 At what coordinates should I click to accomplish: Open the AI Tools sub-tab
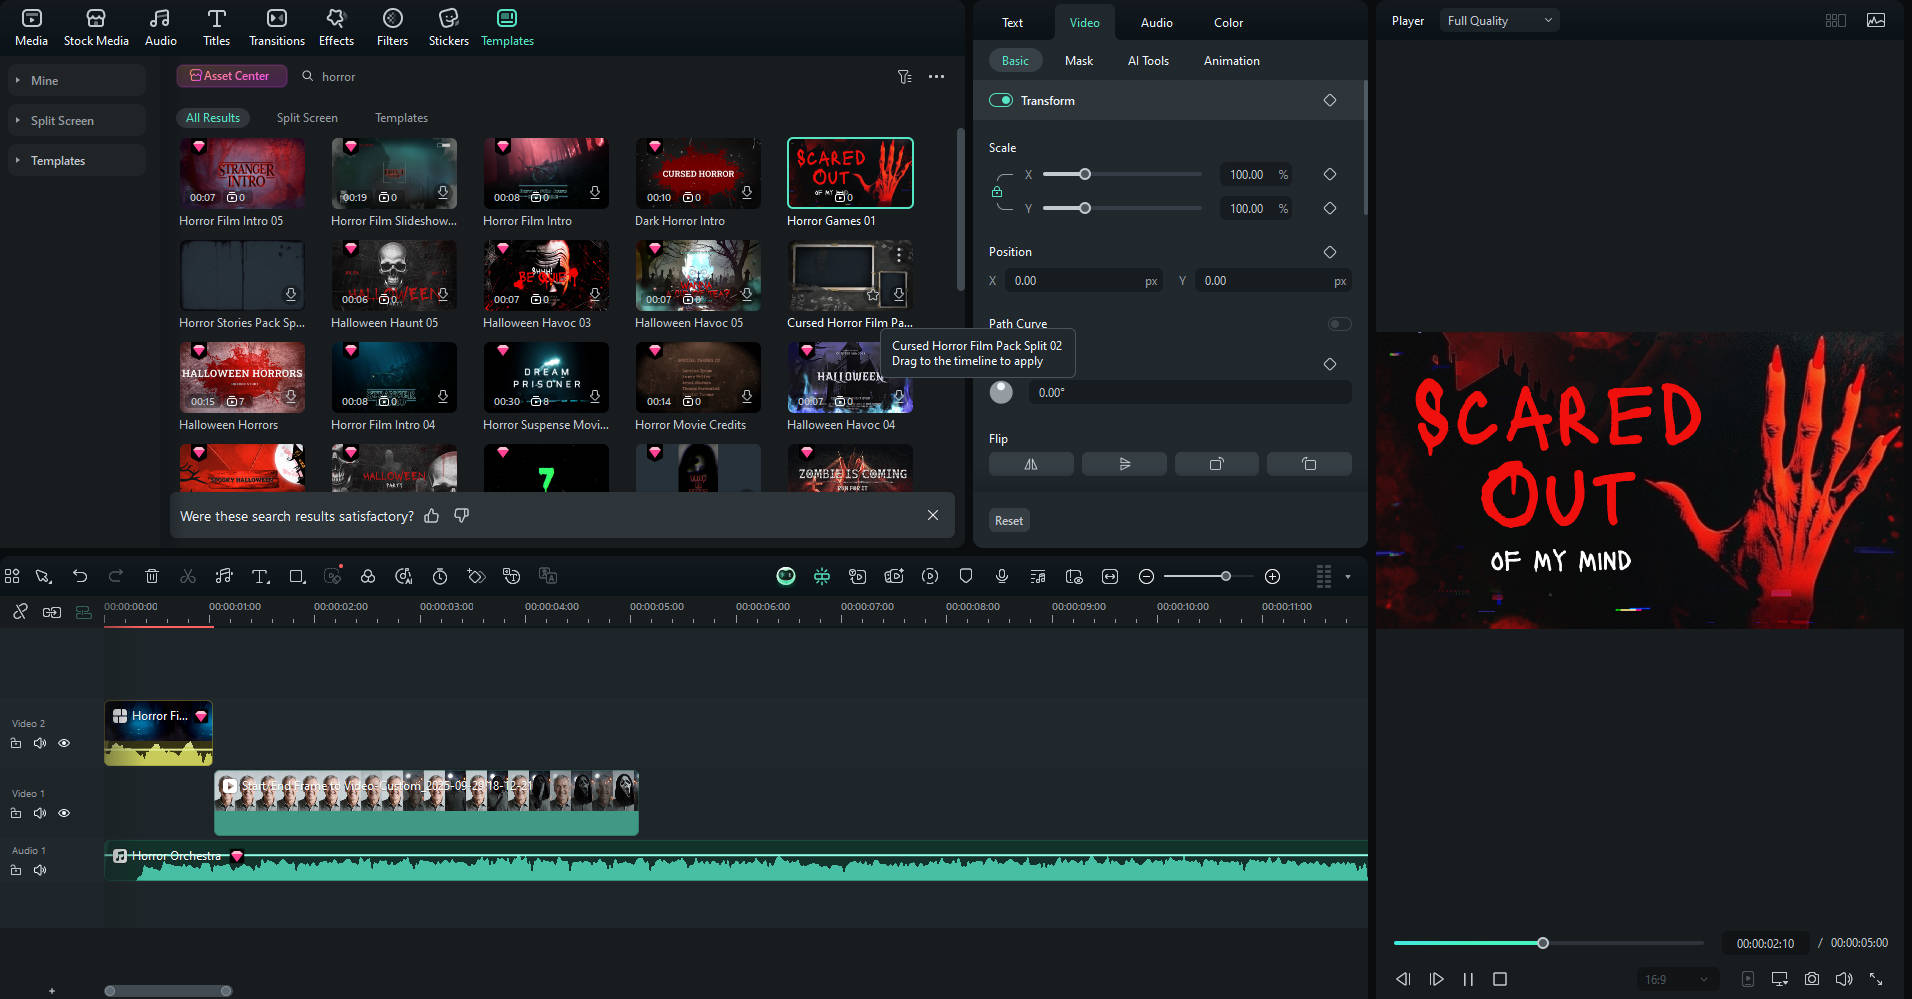pos(1148,60)
